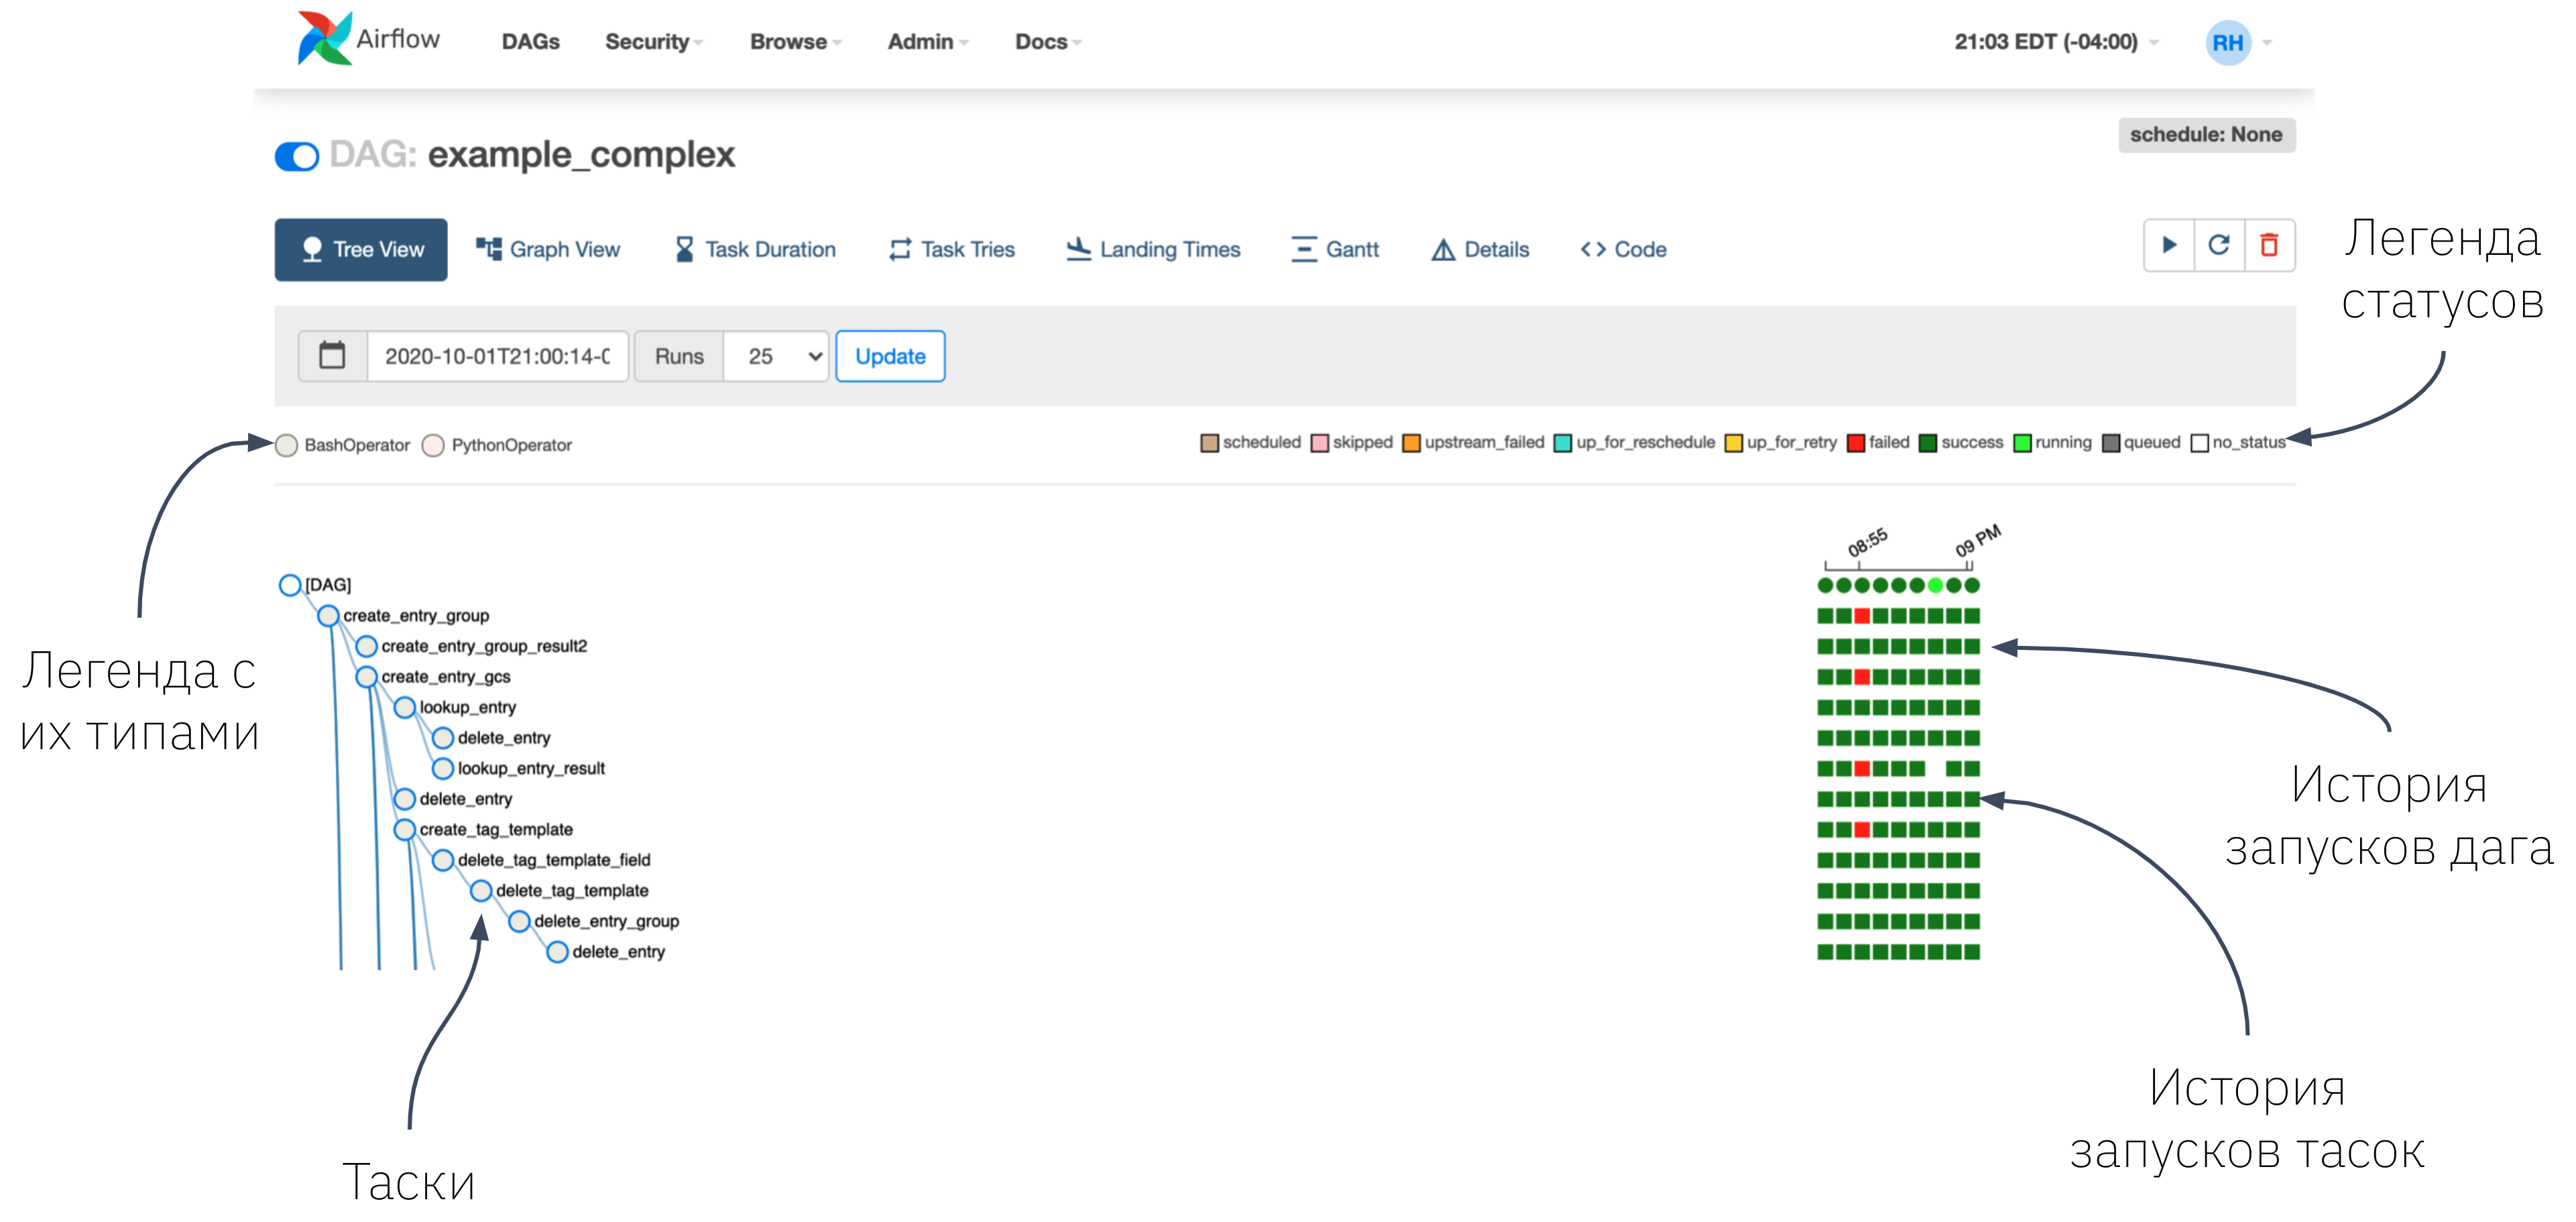Trigger the DAG with play button

2169,245
